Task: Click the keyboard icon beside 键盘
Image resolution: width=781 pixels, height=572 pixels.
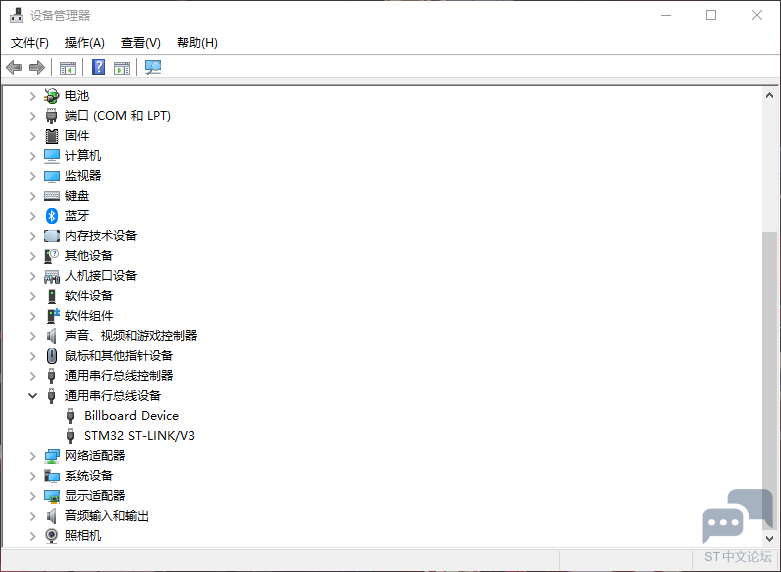Action: point(51,196)
